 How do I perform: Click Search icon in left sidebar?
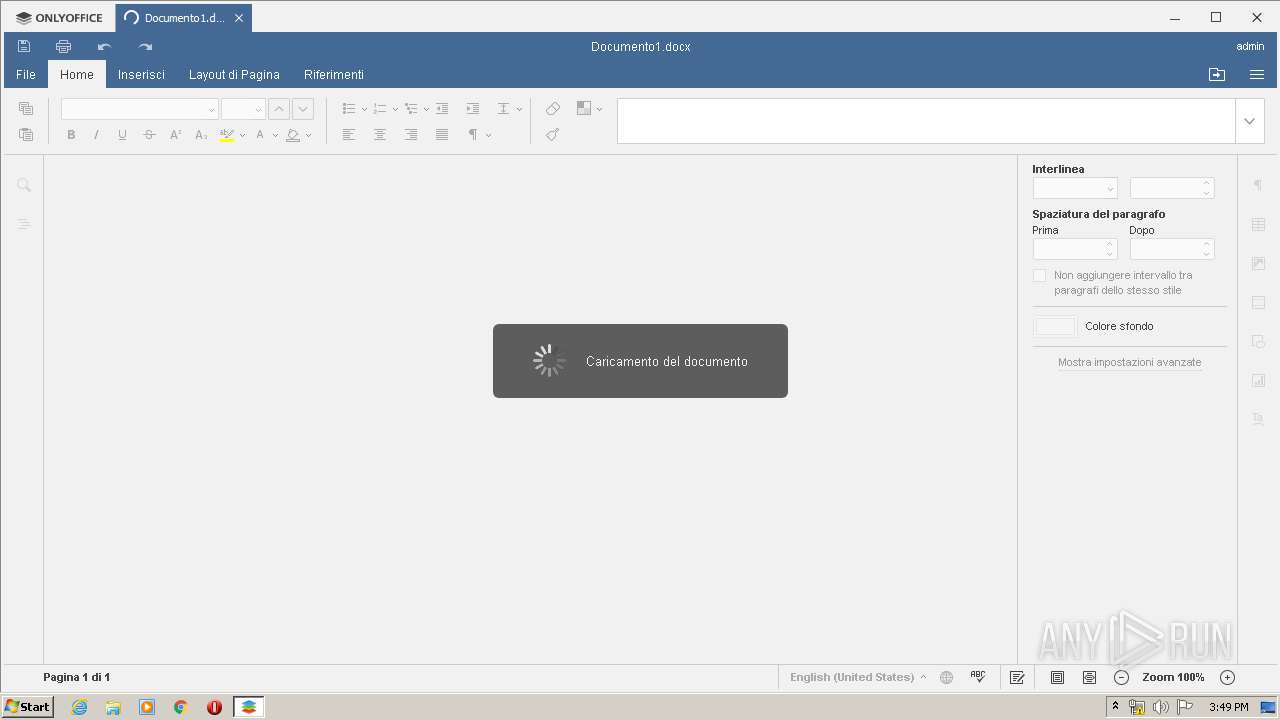point(24,185)
